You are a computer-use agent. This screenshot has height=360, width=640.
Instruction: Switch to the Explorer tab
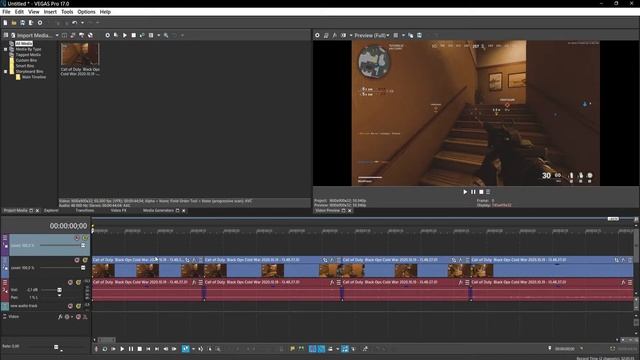[x=51, y=211]
